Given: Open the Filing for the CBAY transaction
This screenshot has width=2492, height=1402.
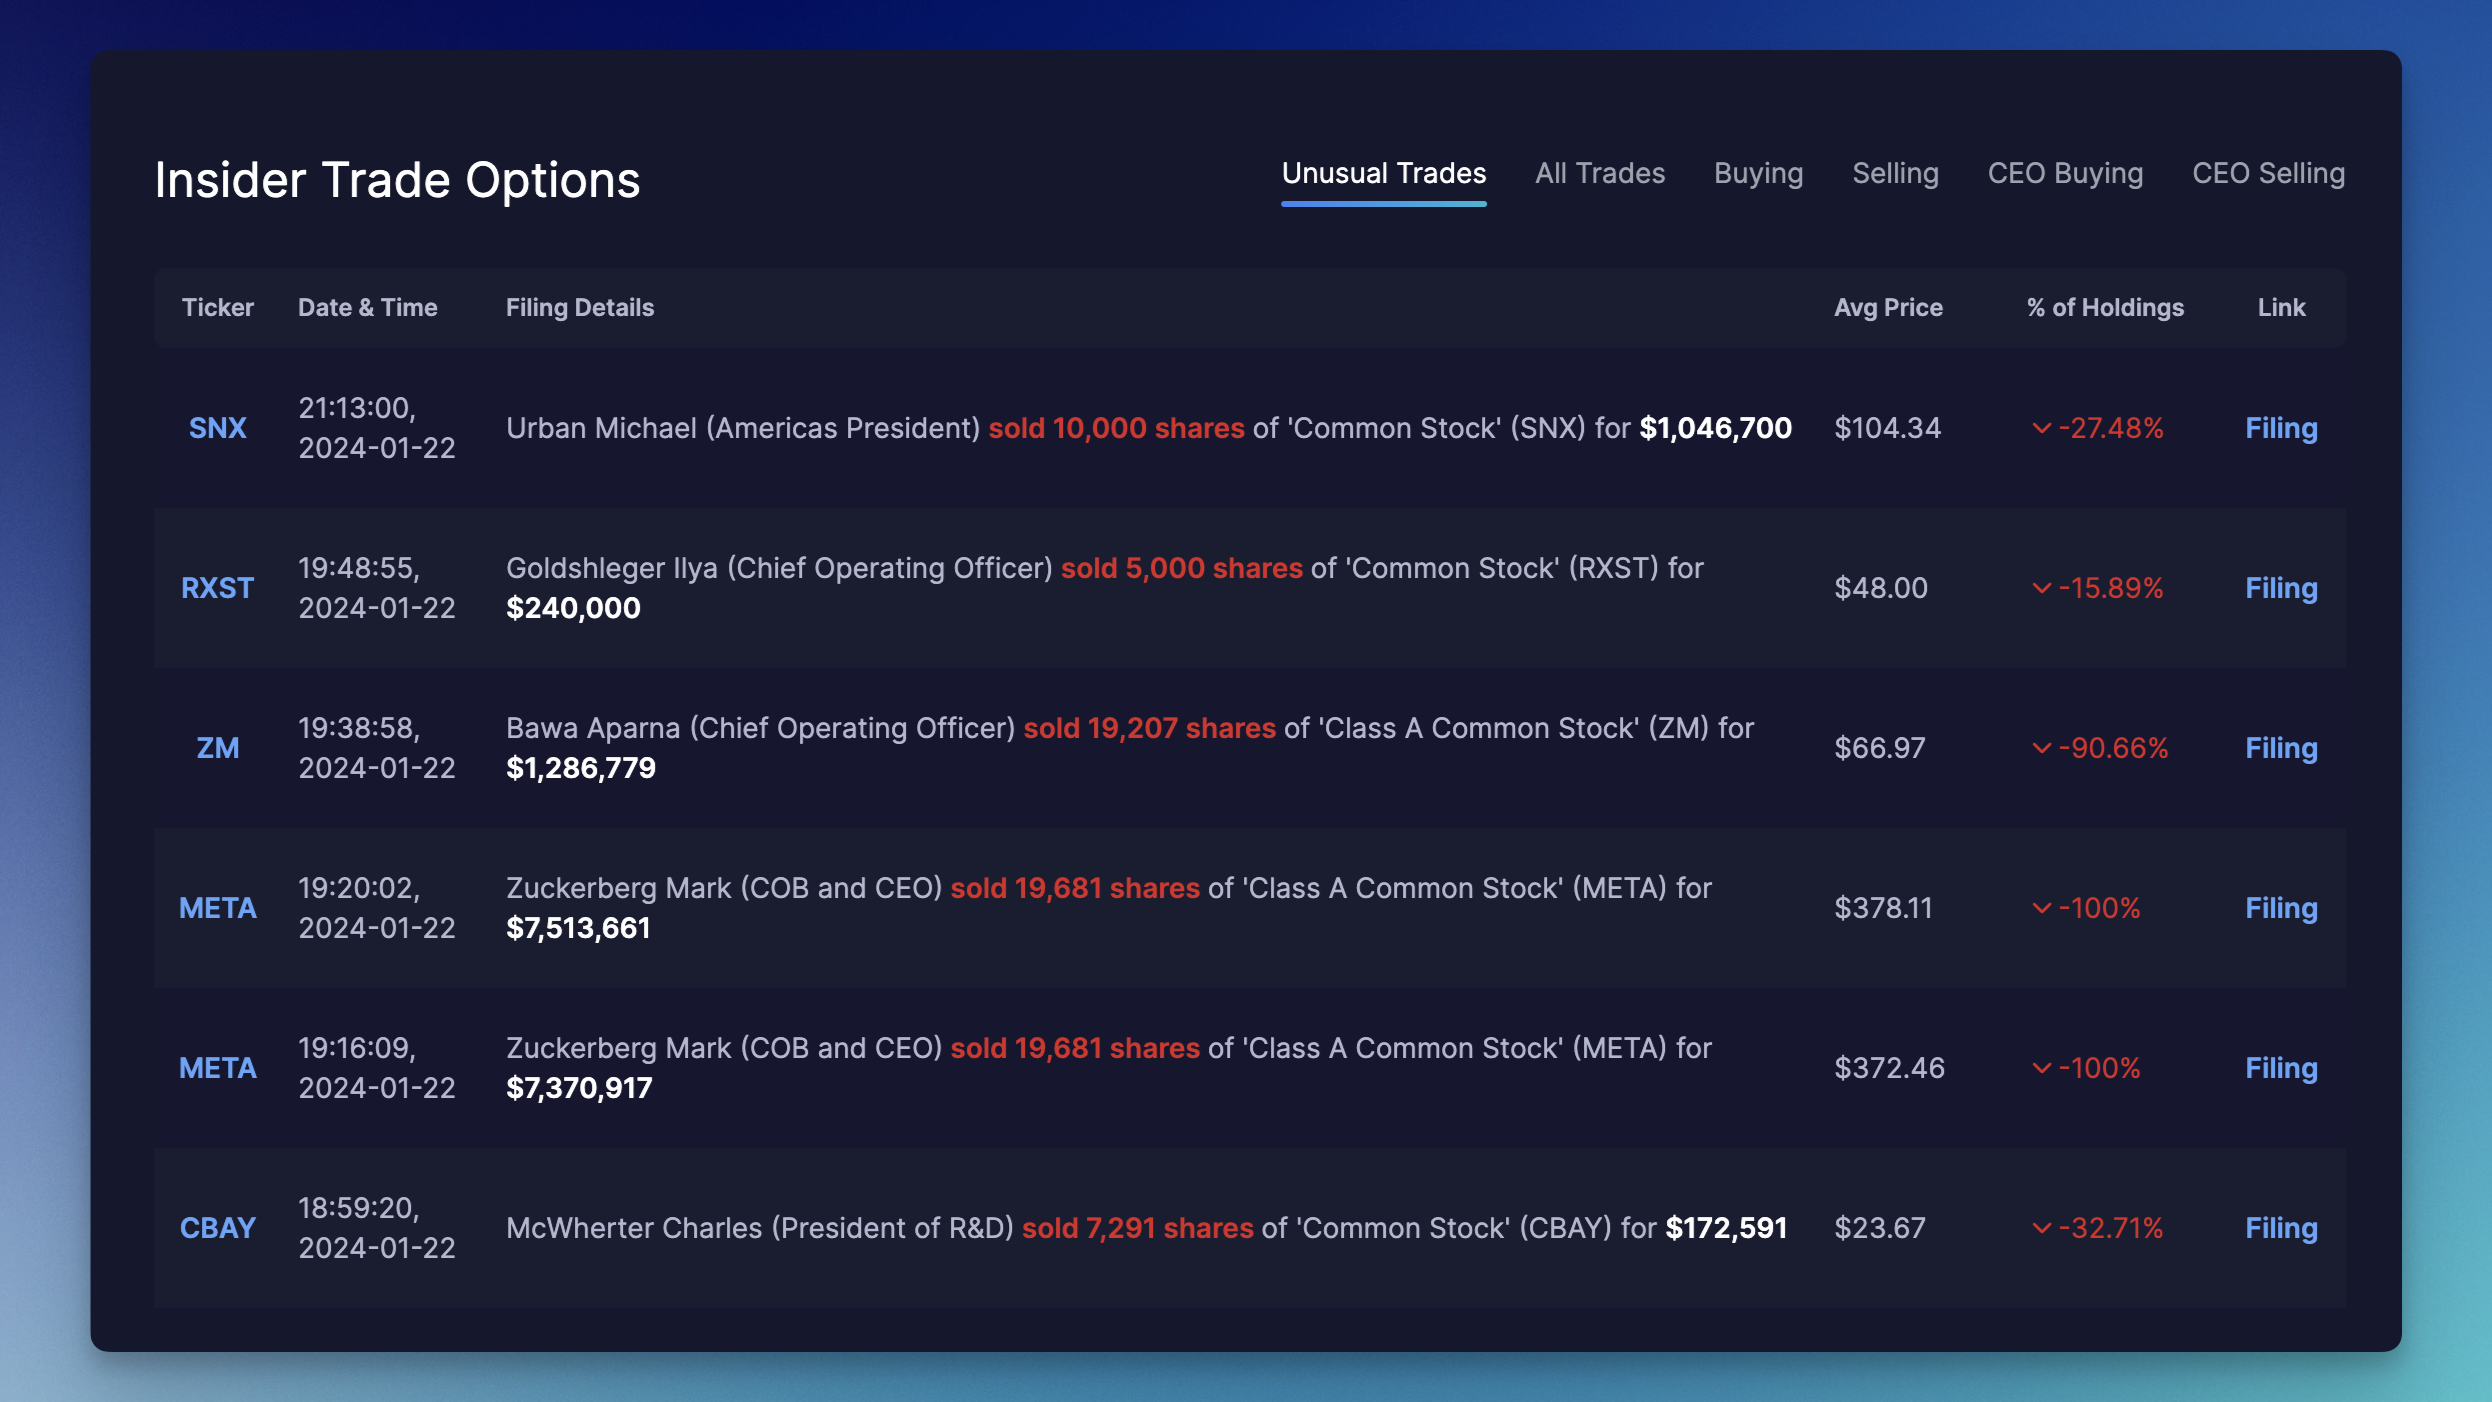Looking at the screenshot, I should [x=2280, y=1228].
